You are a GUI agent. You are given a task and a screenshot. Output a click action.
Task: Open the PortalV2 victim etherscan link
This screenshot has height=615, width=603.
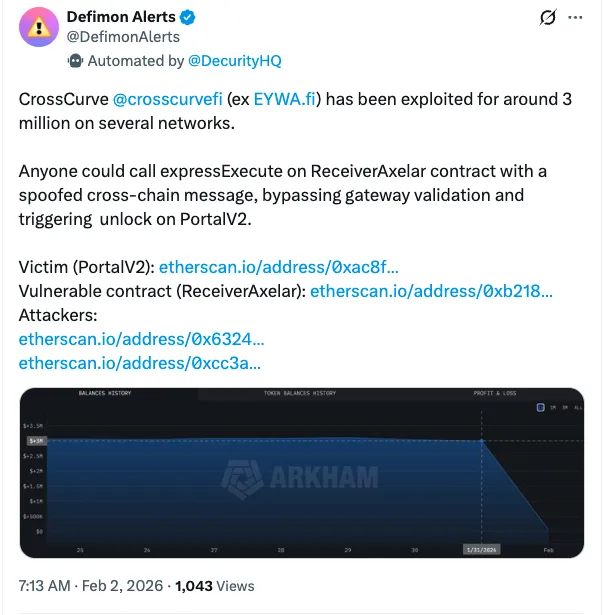click(279, 268)
